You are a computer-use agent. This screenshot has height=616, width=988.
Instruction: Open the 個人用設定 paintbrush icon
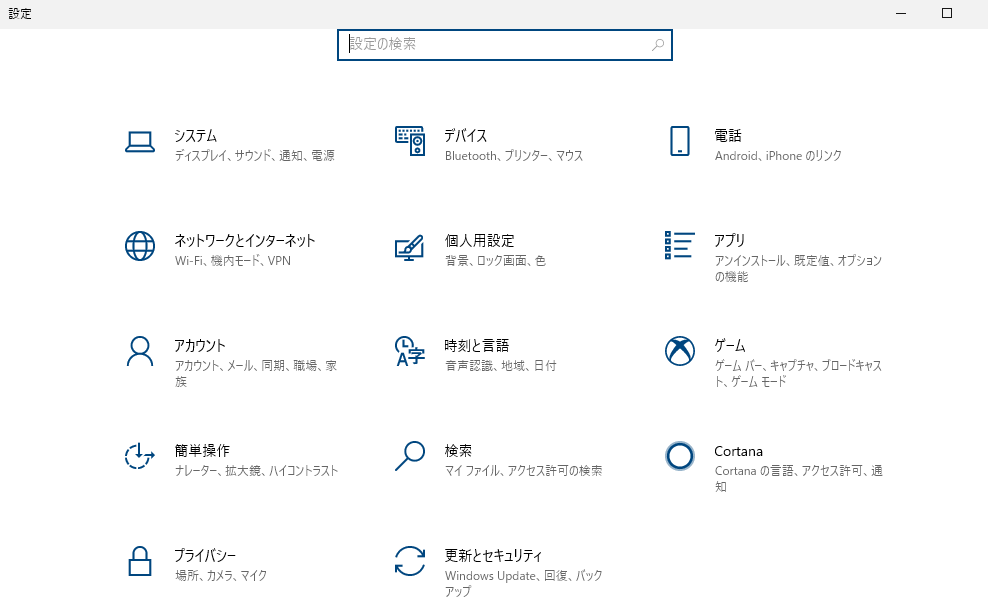coord(410,248)
